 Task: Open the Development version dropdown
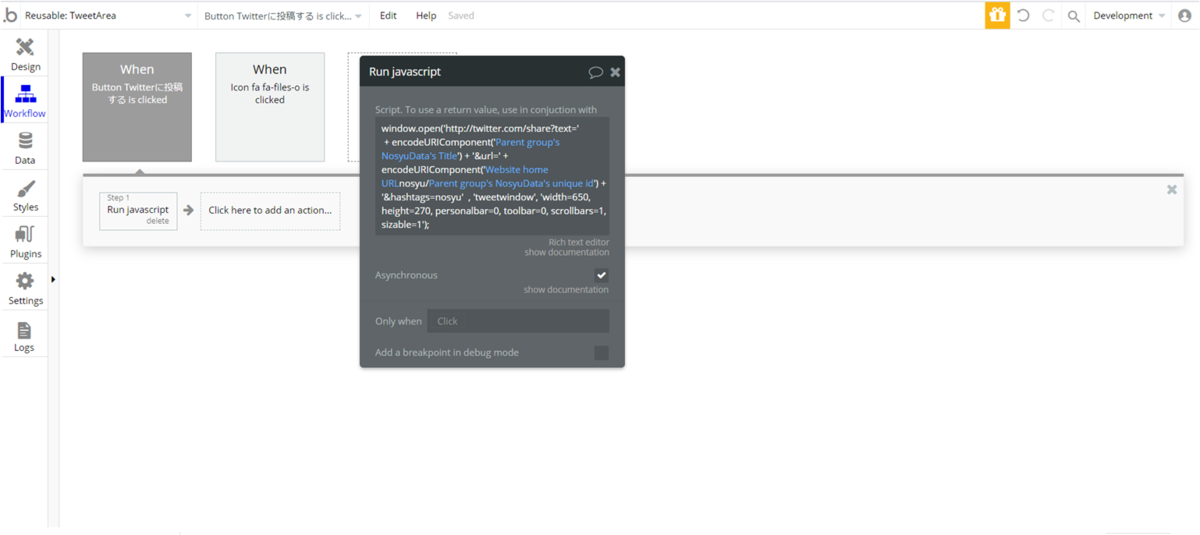(1129, 16)
